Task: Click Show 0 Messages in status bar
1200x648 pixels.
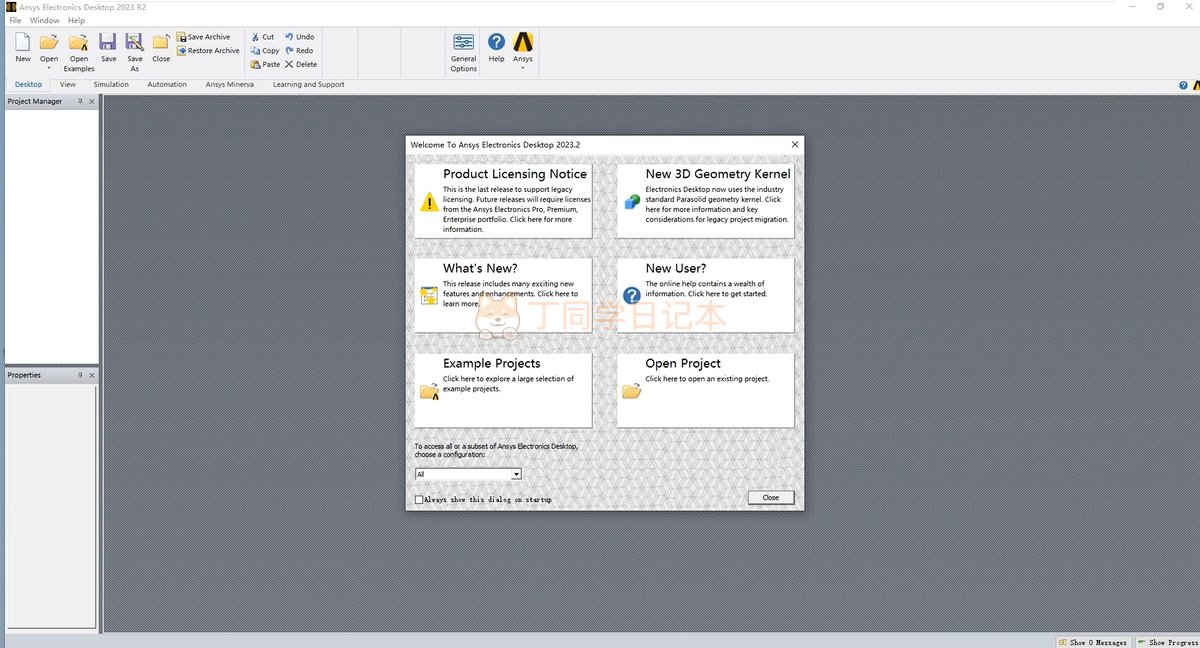Action: [x=1094, y=642]
